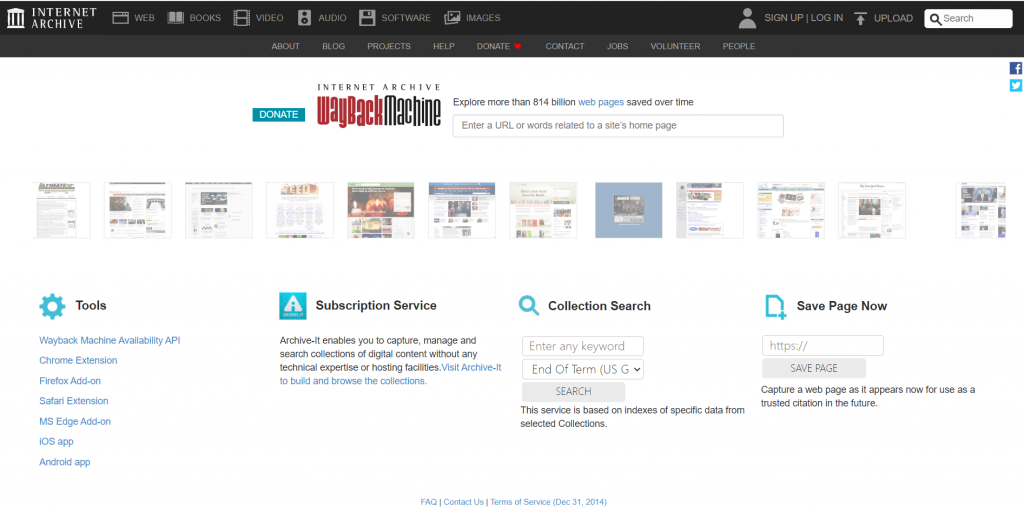
Task: Open the HELP menu item
Action: click(x=443, y=46)
